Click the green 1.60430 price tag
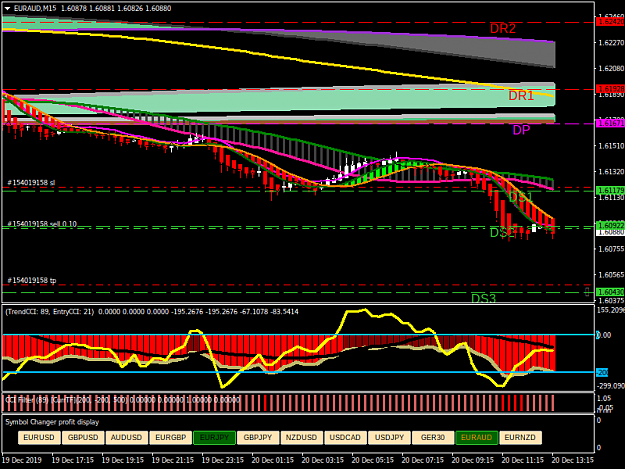This screenshot has height=469, width=625. click(x=610, y=292)
